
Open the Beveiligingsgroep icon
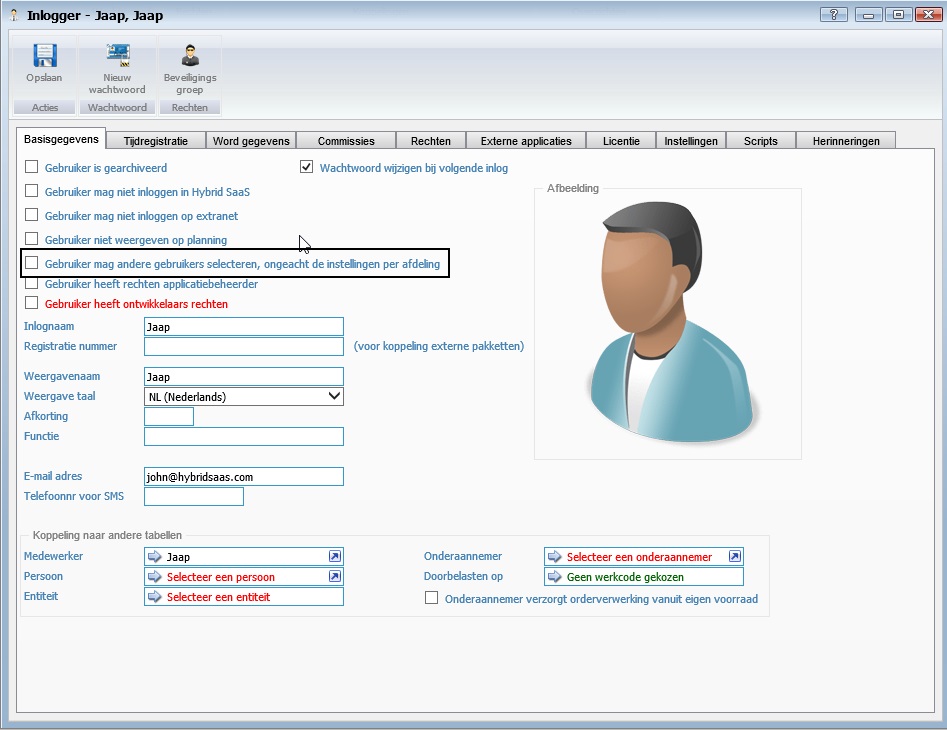click(190, 56)
